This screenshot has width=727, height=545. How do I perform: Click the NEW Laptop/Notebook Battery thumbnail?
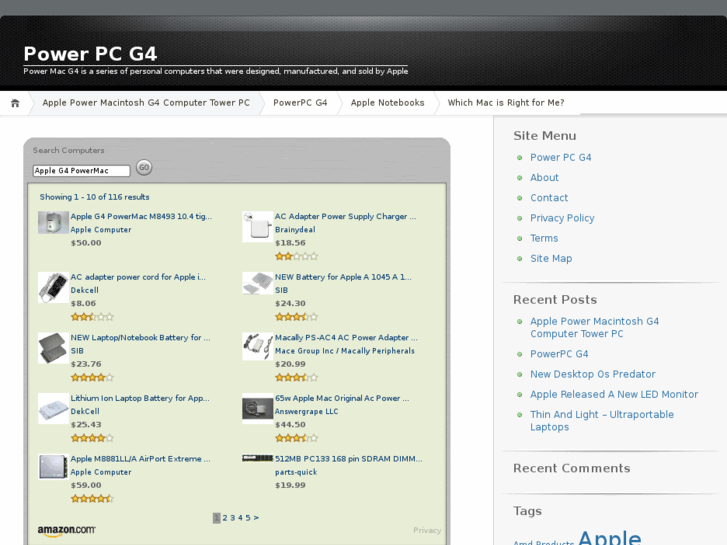pos(53,348)
